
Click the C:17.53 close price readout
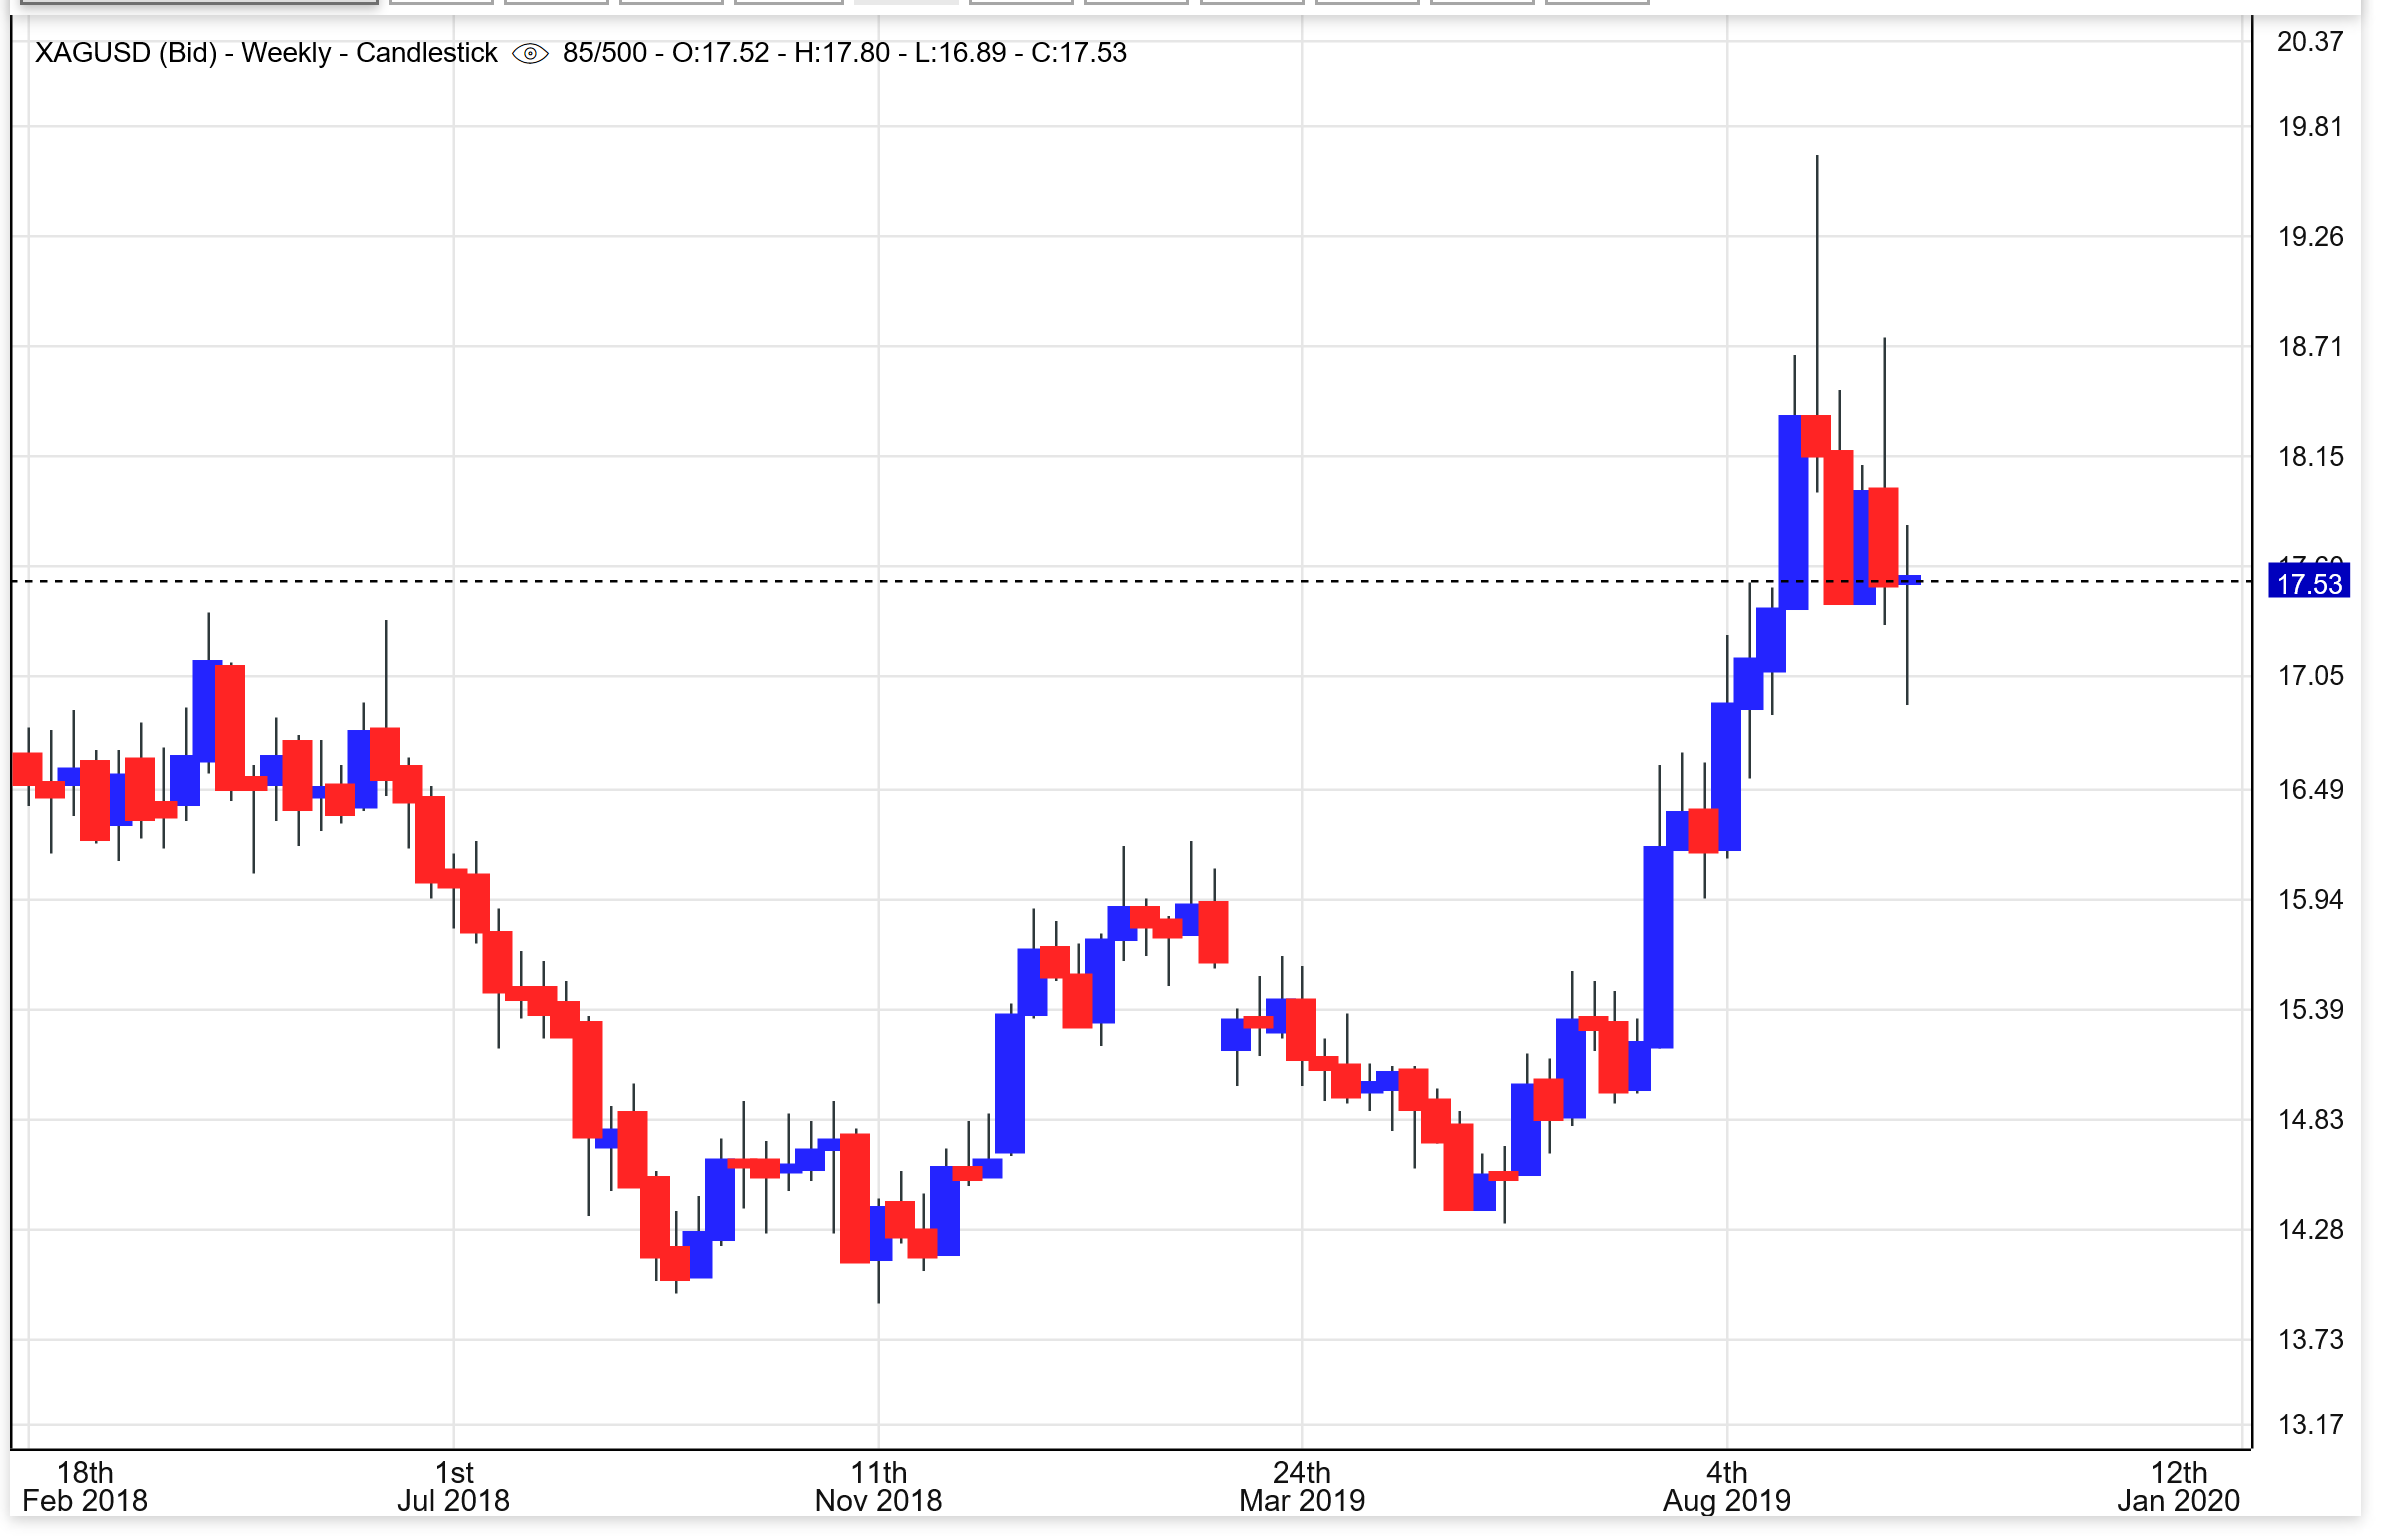1078,53
